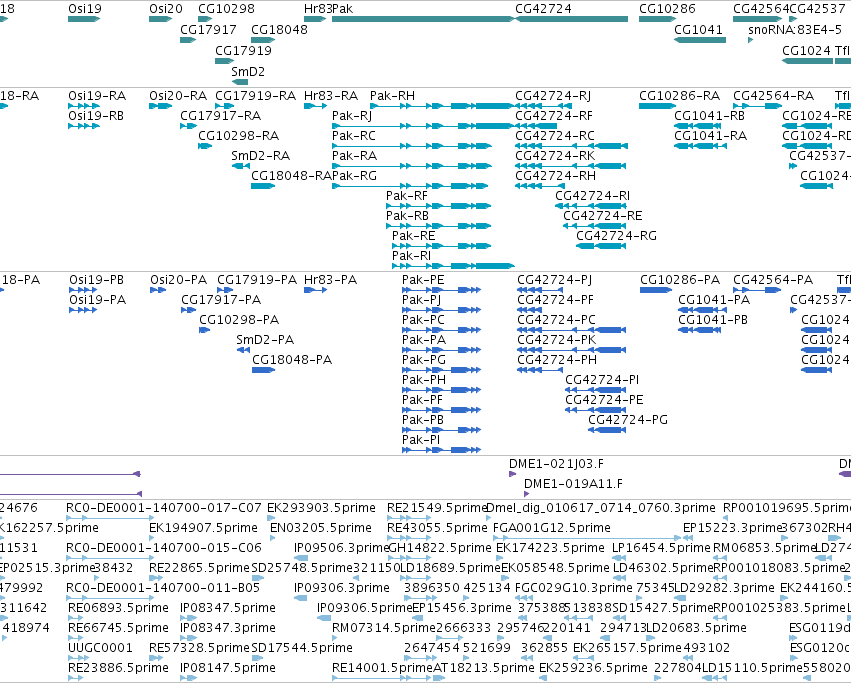Screen dimensions: 851x683
Task: Click the EK194907.5prime EST label
Action: coord(204,528)
